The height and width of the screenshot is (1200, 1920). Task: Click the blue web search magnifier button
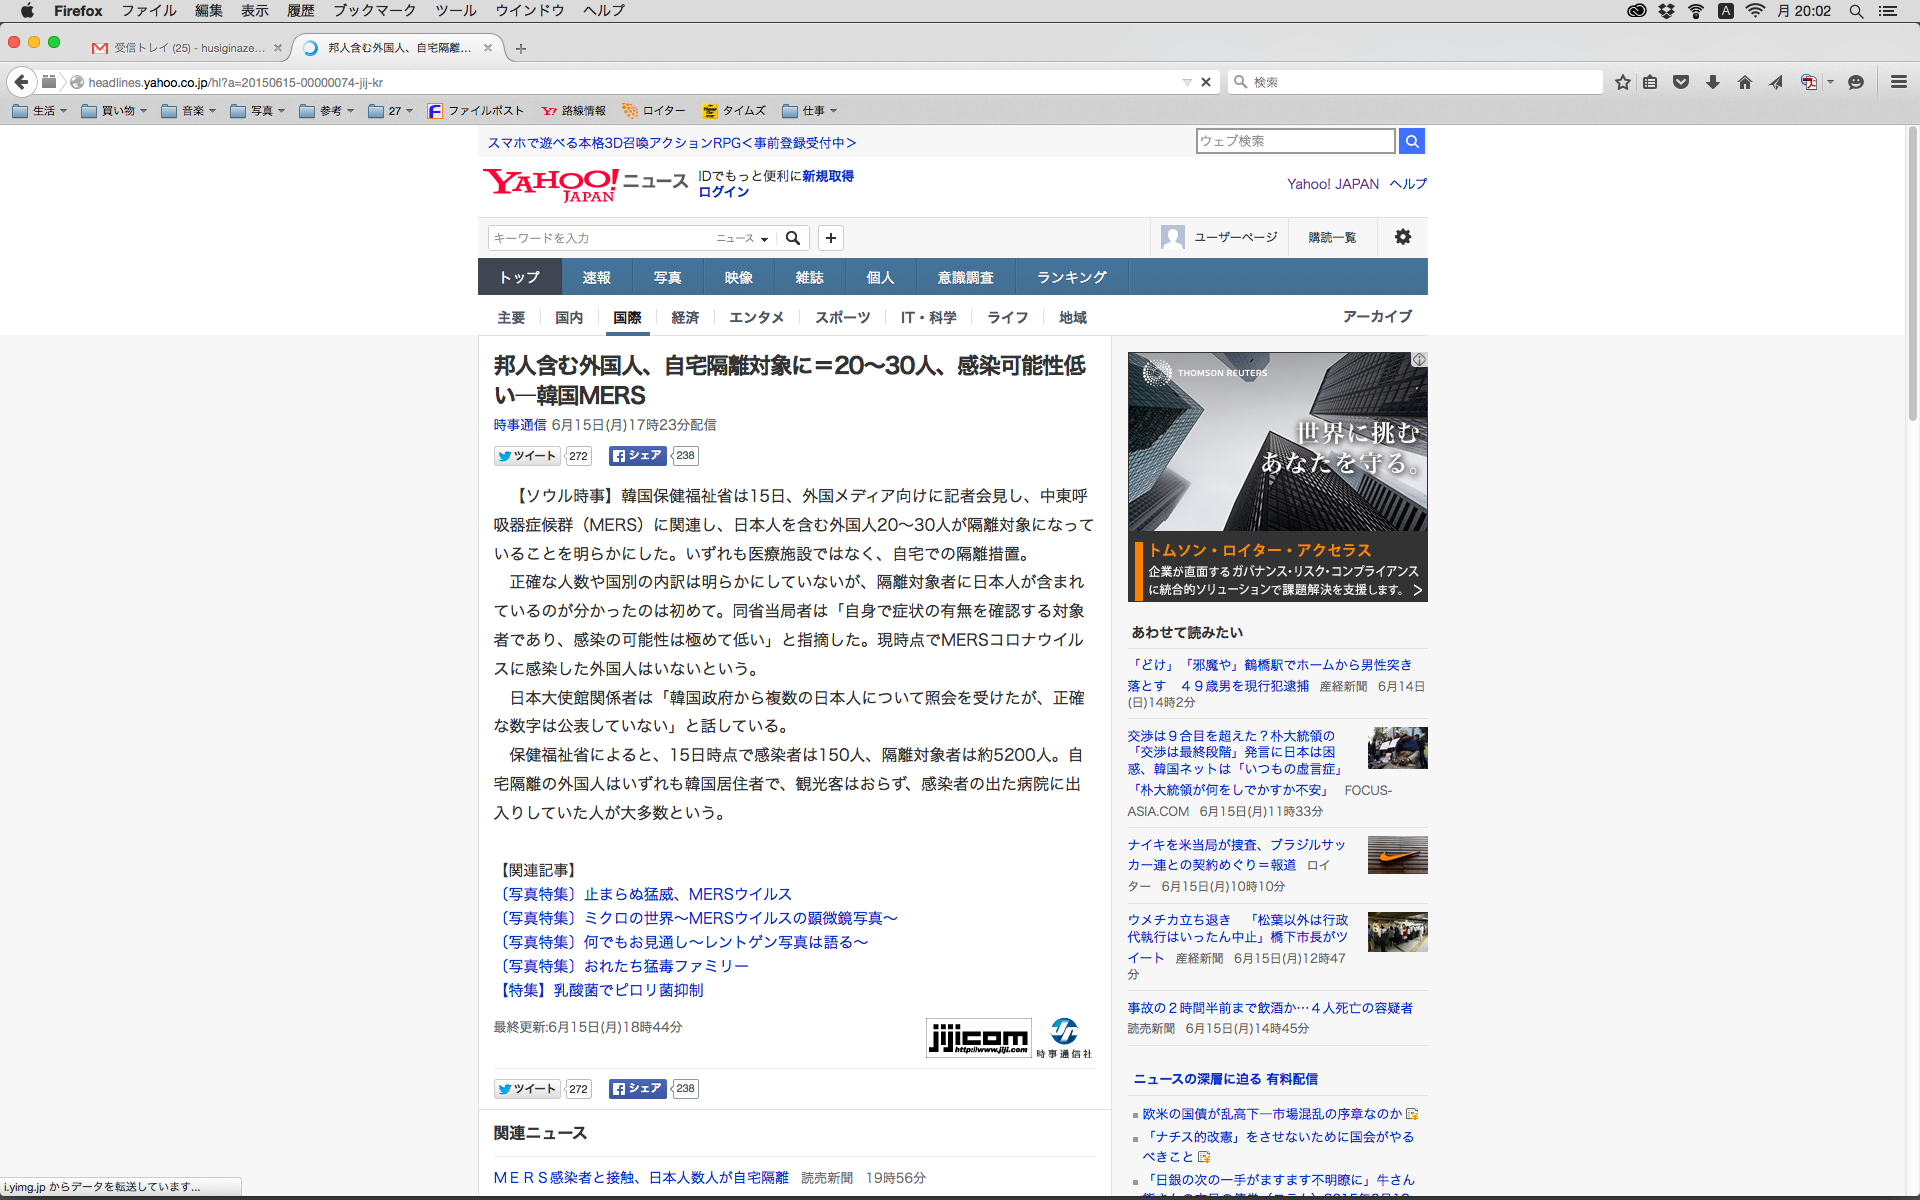coord(1411,141)
